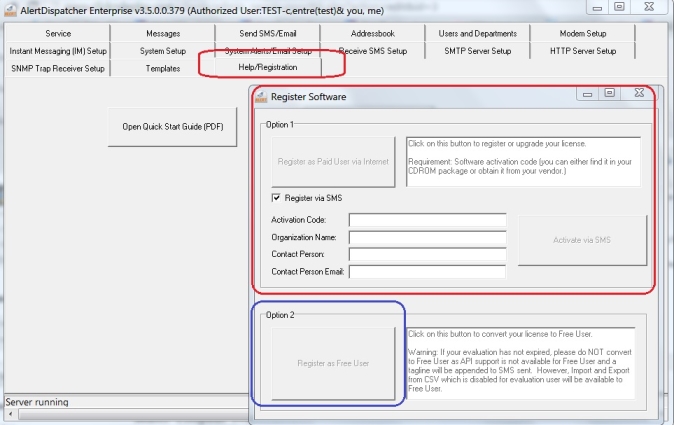Open Instant Messaging (IM) Setup tab
The image size is (674, 425).
pos(58,51)
